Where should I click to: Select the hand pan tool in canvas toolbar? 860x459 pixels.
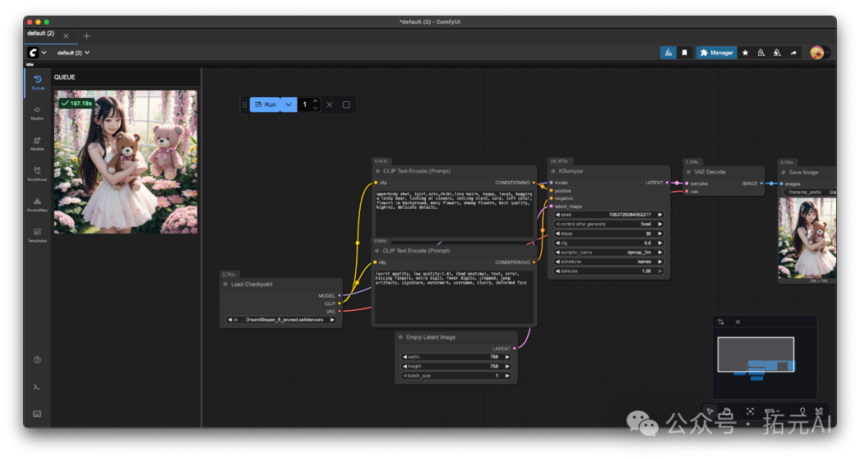pos(727,411)
